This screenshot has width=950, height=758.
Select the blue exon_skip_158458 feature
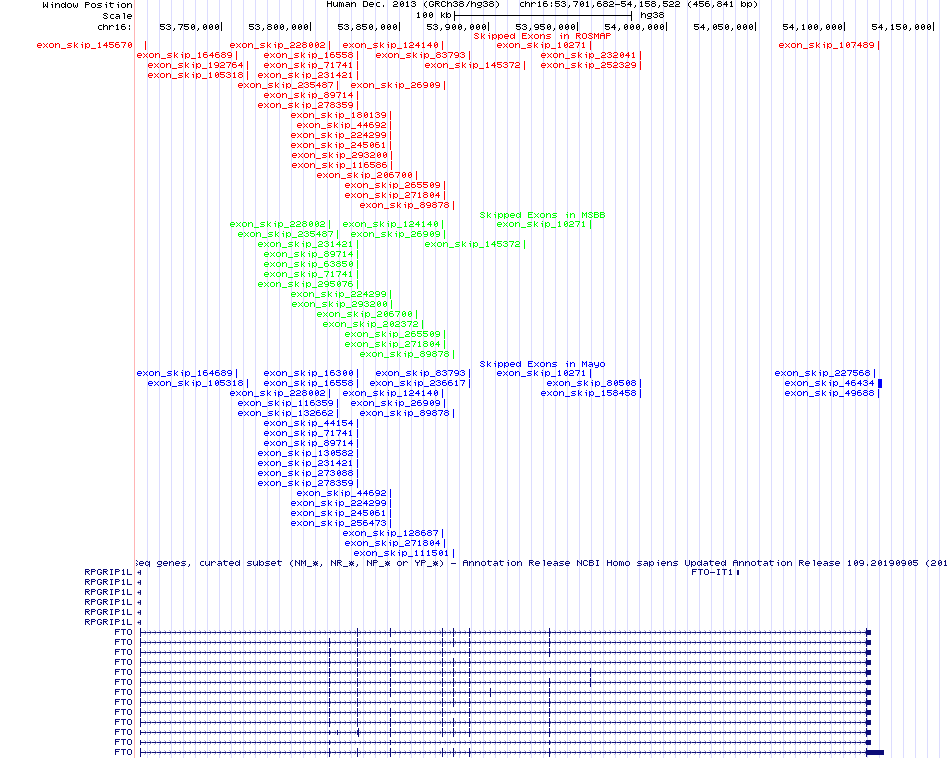[588, 394]
